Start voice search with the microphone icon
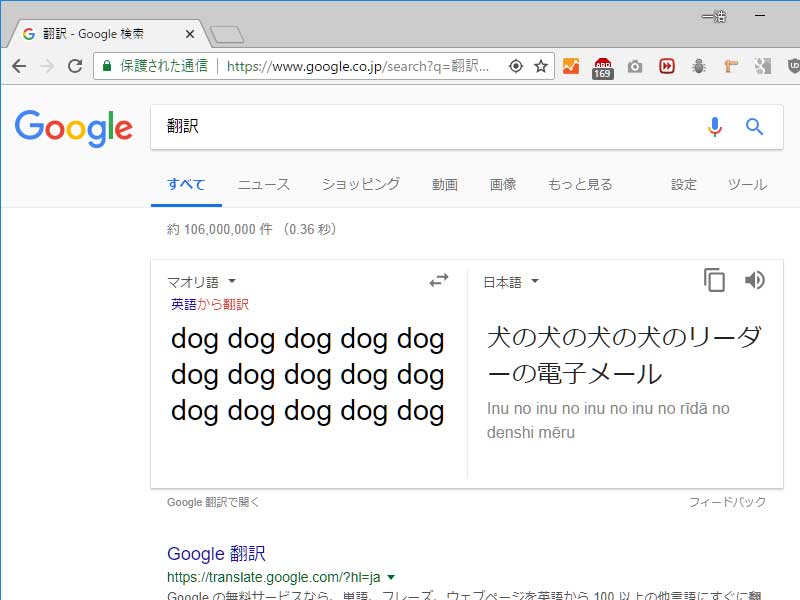Screen dimensions: 800x600 click(715, 127)
